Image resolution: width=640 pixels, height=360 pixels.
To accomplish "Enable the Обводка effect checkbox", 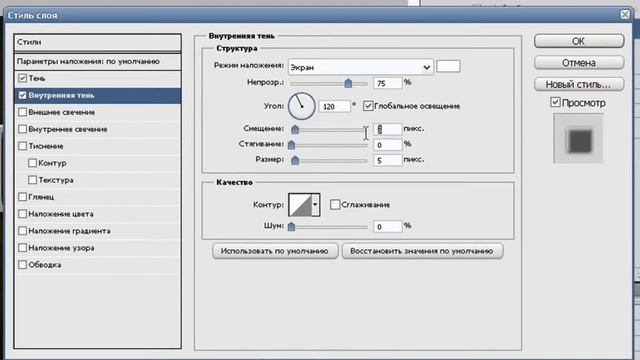I will click(22, 264).
